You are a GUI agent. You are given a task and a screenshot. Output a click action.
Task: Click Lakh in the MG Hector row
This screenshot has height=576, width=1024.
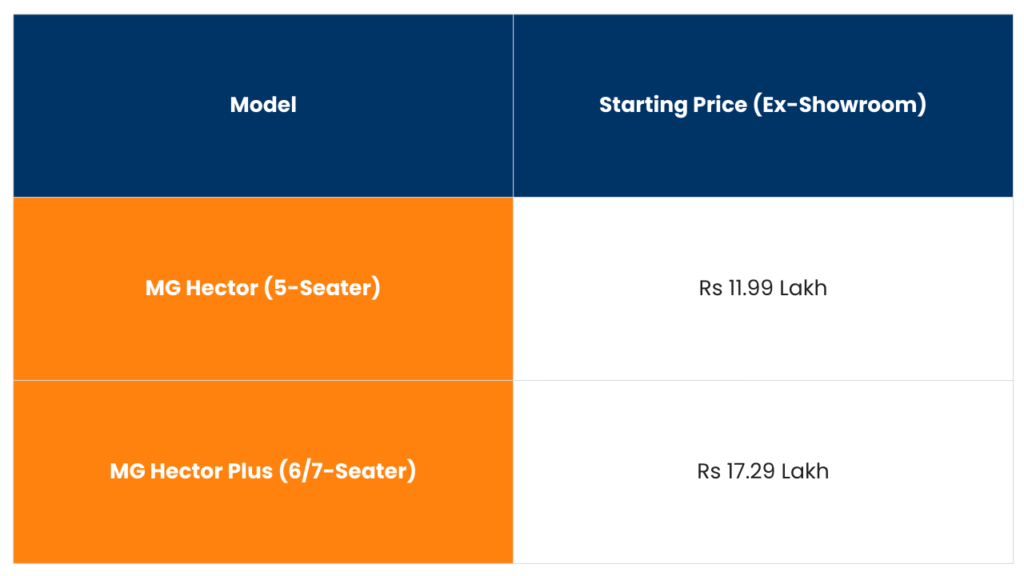click(804, 289)
